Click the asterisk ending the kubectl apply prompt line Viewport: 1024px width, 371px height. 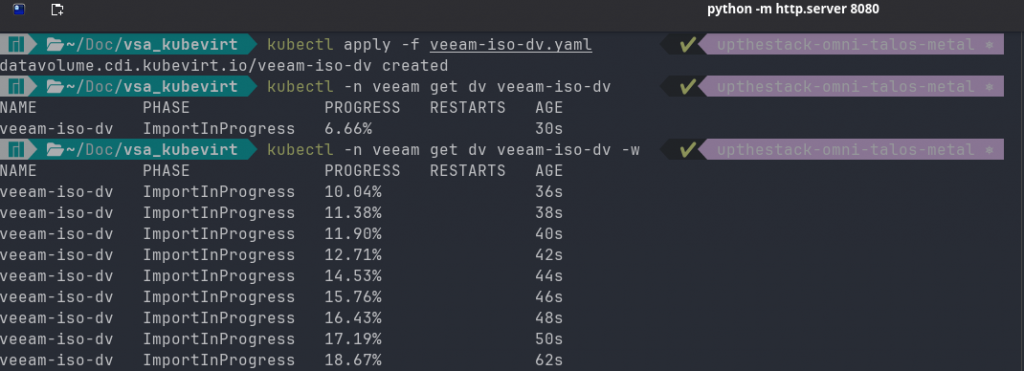[x=990, y=46]
